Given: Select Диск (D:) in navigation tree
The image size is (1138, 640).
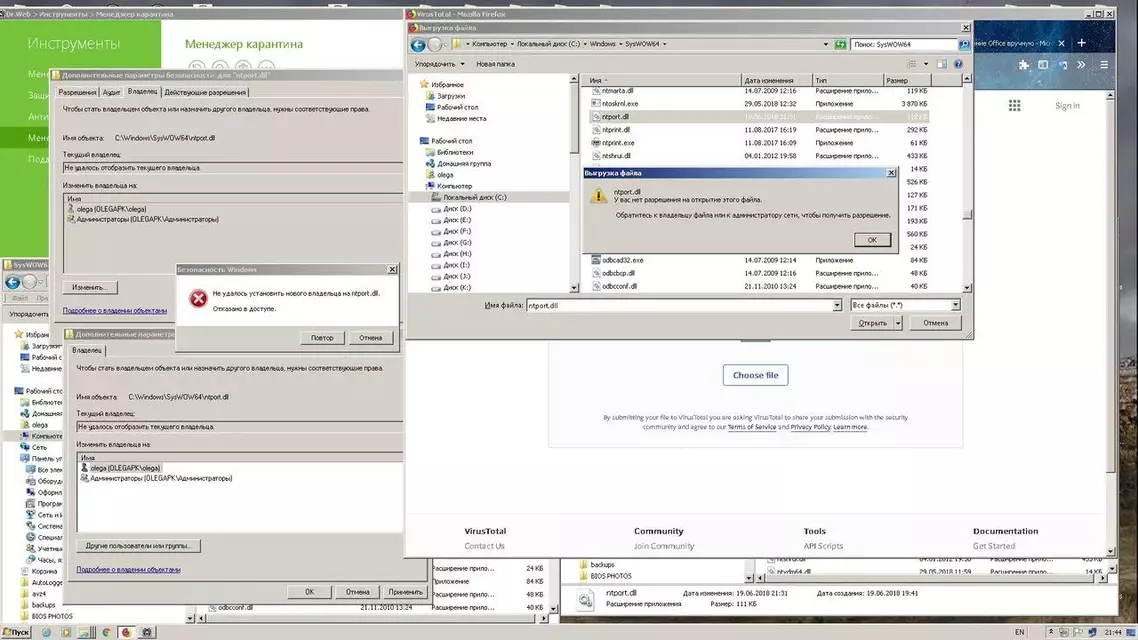Looking at the screenshot, I should coord(457,209).
